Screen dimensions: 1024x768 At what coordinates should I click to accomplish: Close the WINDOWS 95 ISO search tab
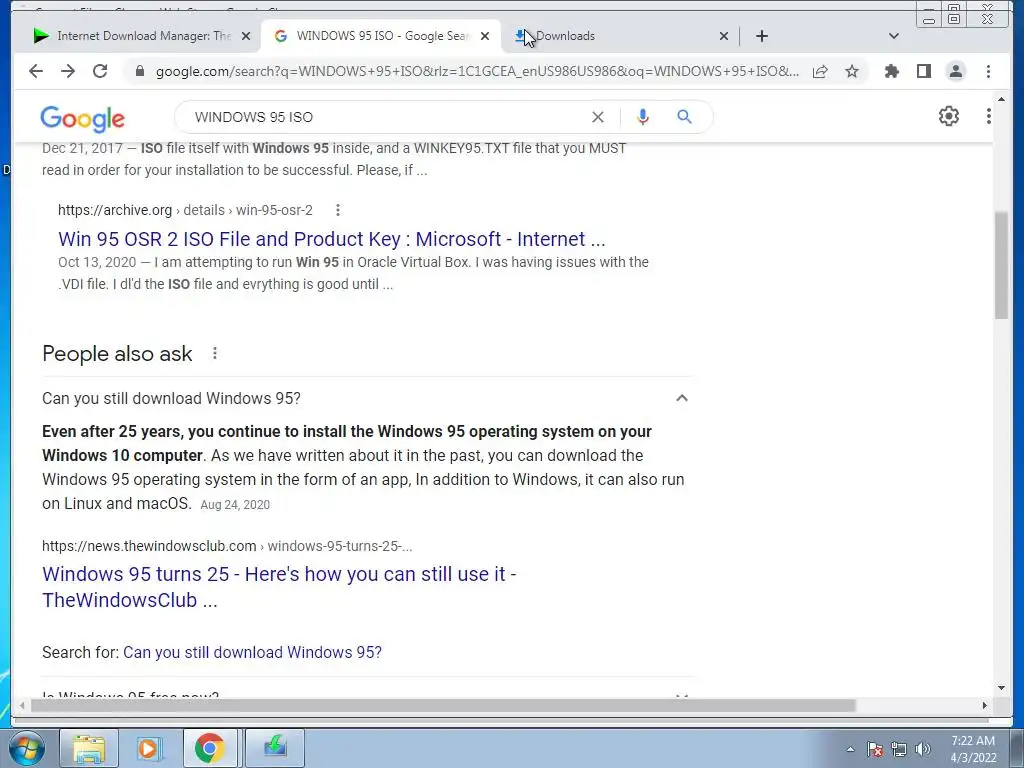point(485,36)
